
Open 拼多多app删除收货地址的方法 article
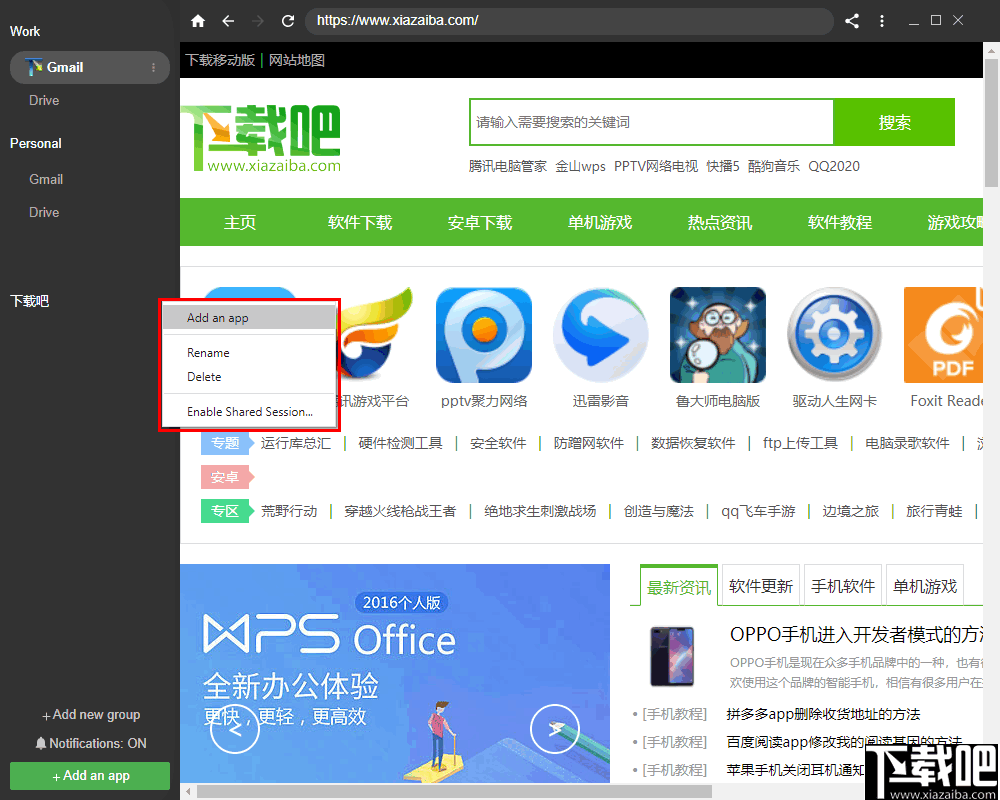tap(823, 714)
